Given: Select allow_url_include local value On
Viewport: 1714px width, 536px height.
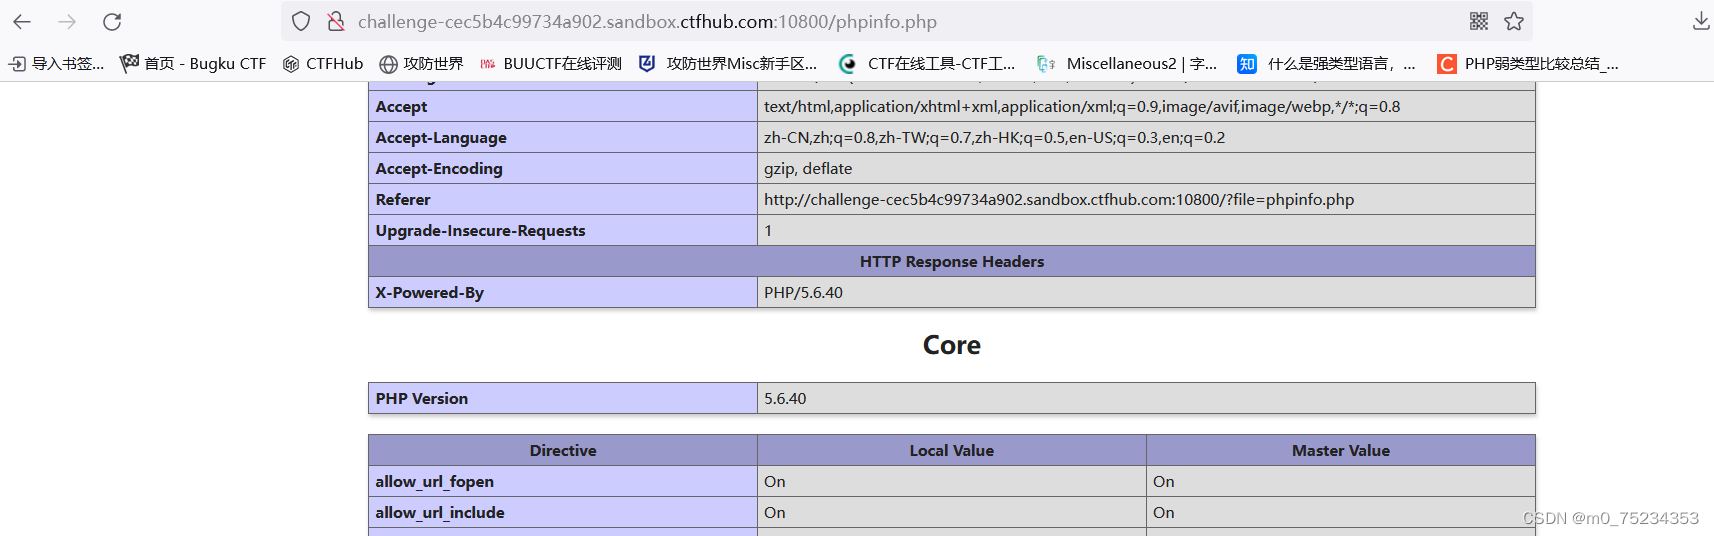Looking at the screenshot, I should 775,512.
